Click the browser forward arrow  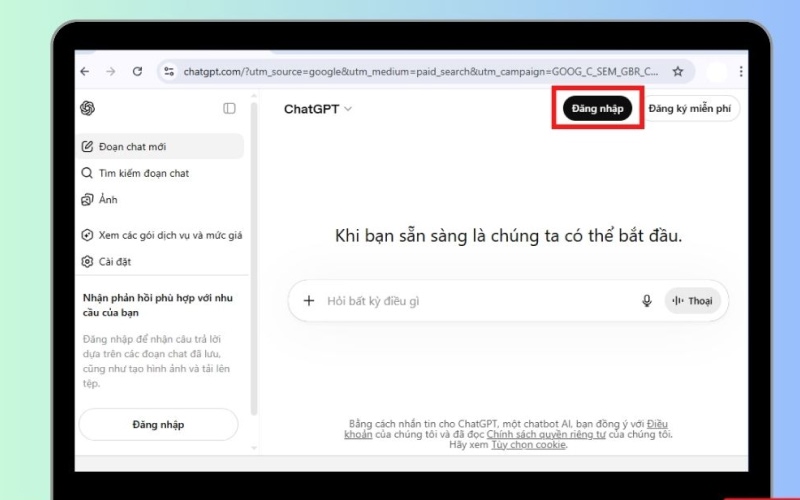point(111,71)
